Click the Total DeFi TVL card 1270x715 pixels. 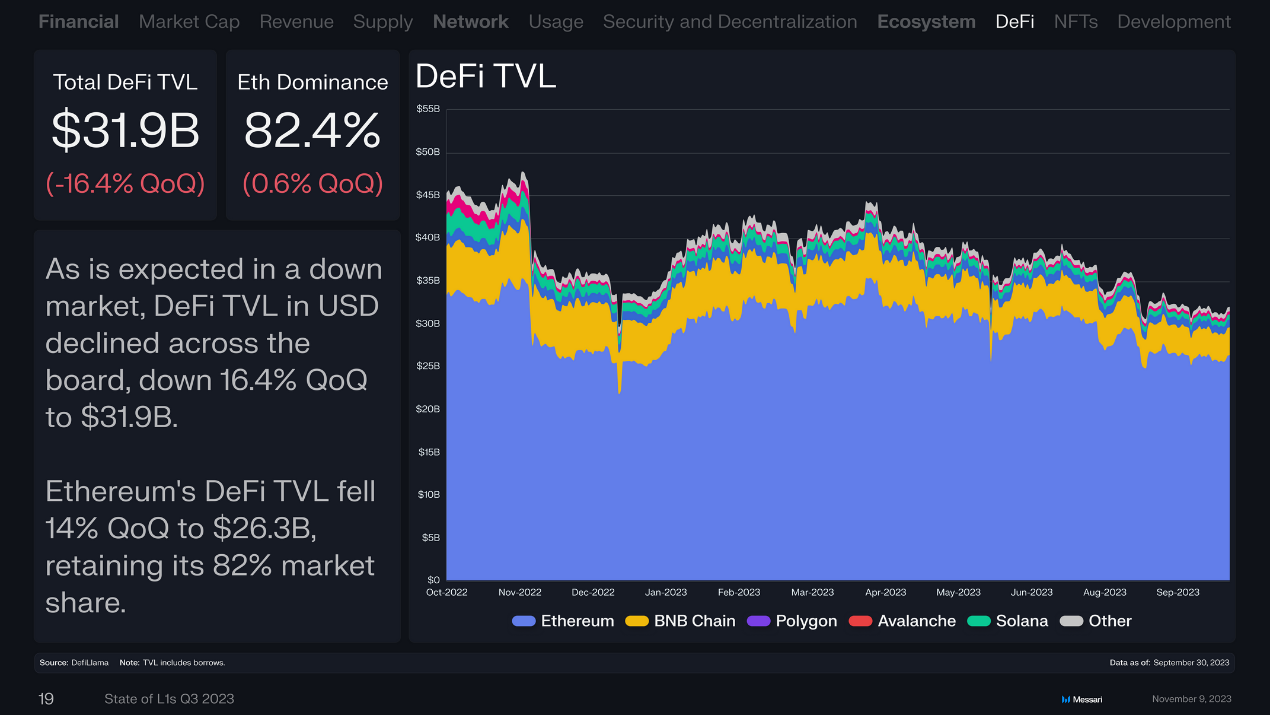coord(125,135)
